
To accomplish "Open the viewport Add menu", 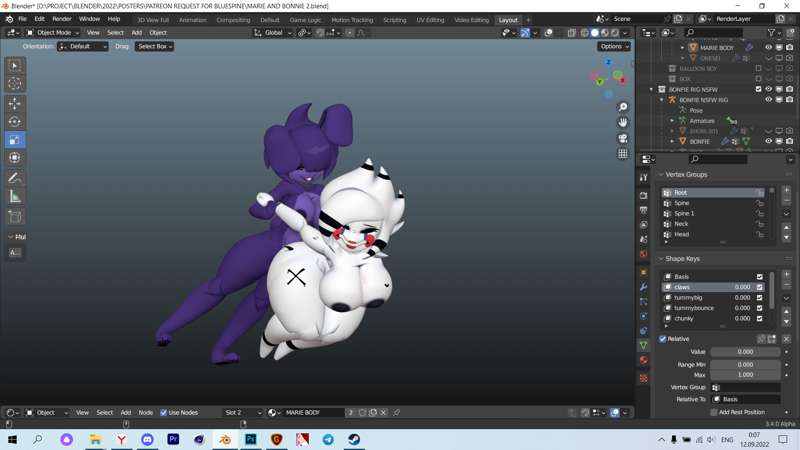I will (x=136, y=33).
